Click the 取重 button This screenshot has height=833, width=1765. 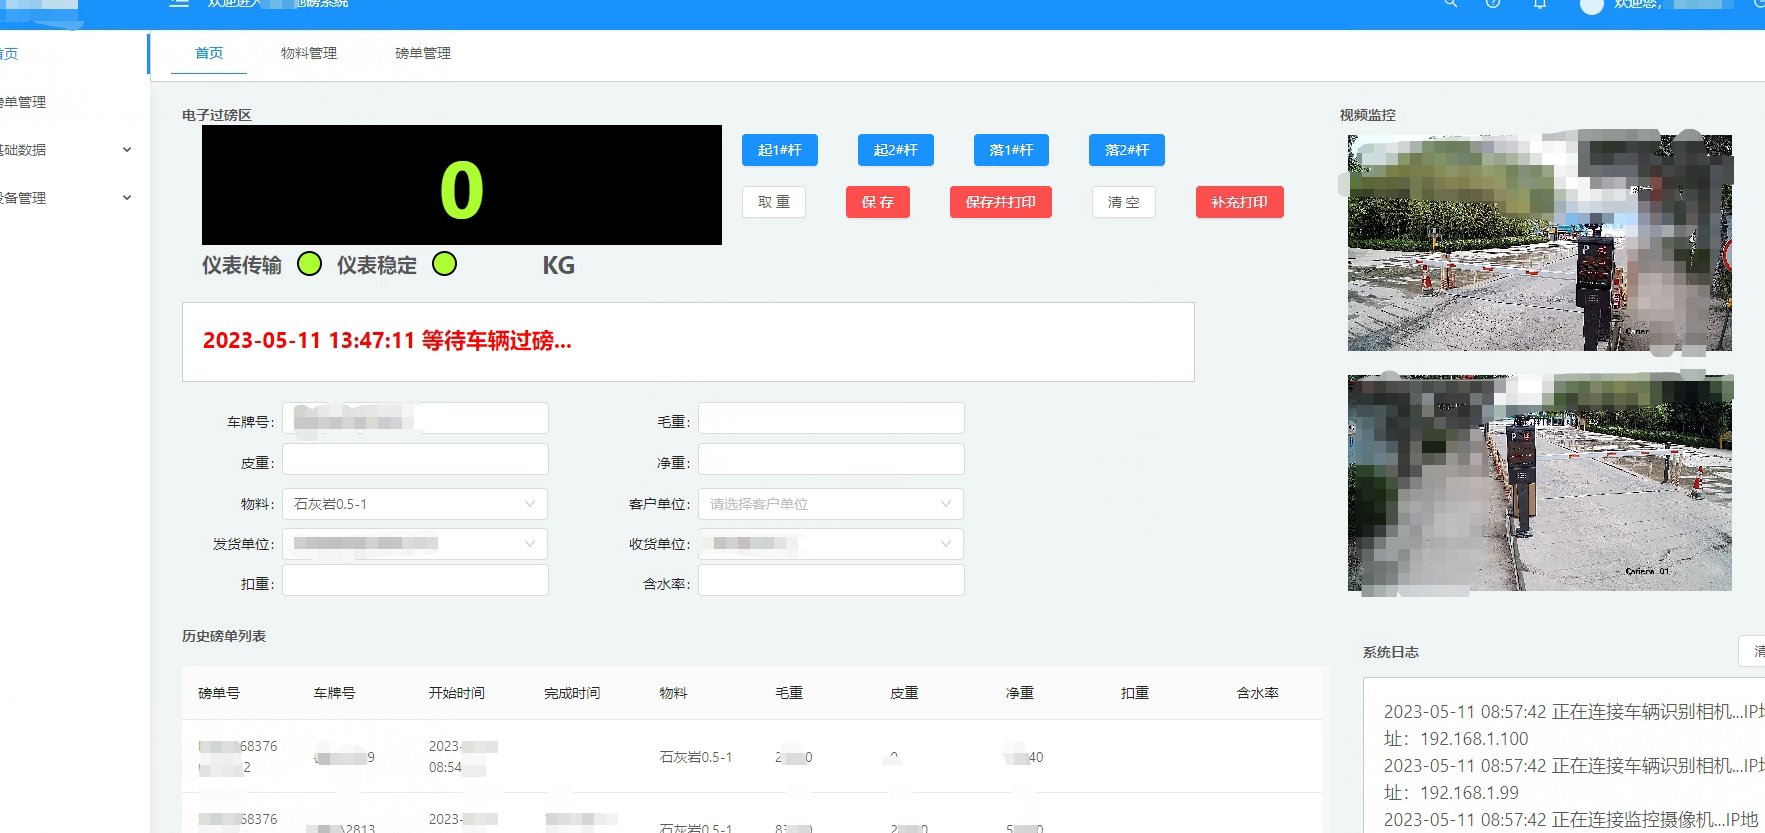click(774, 202)
